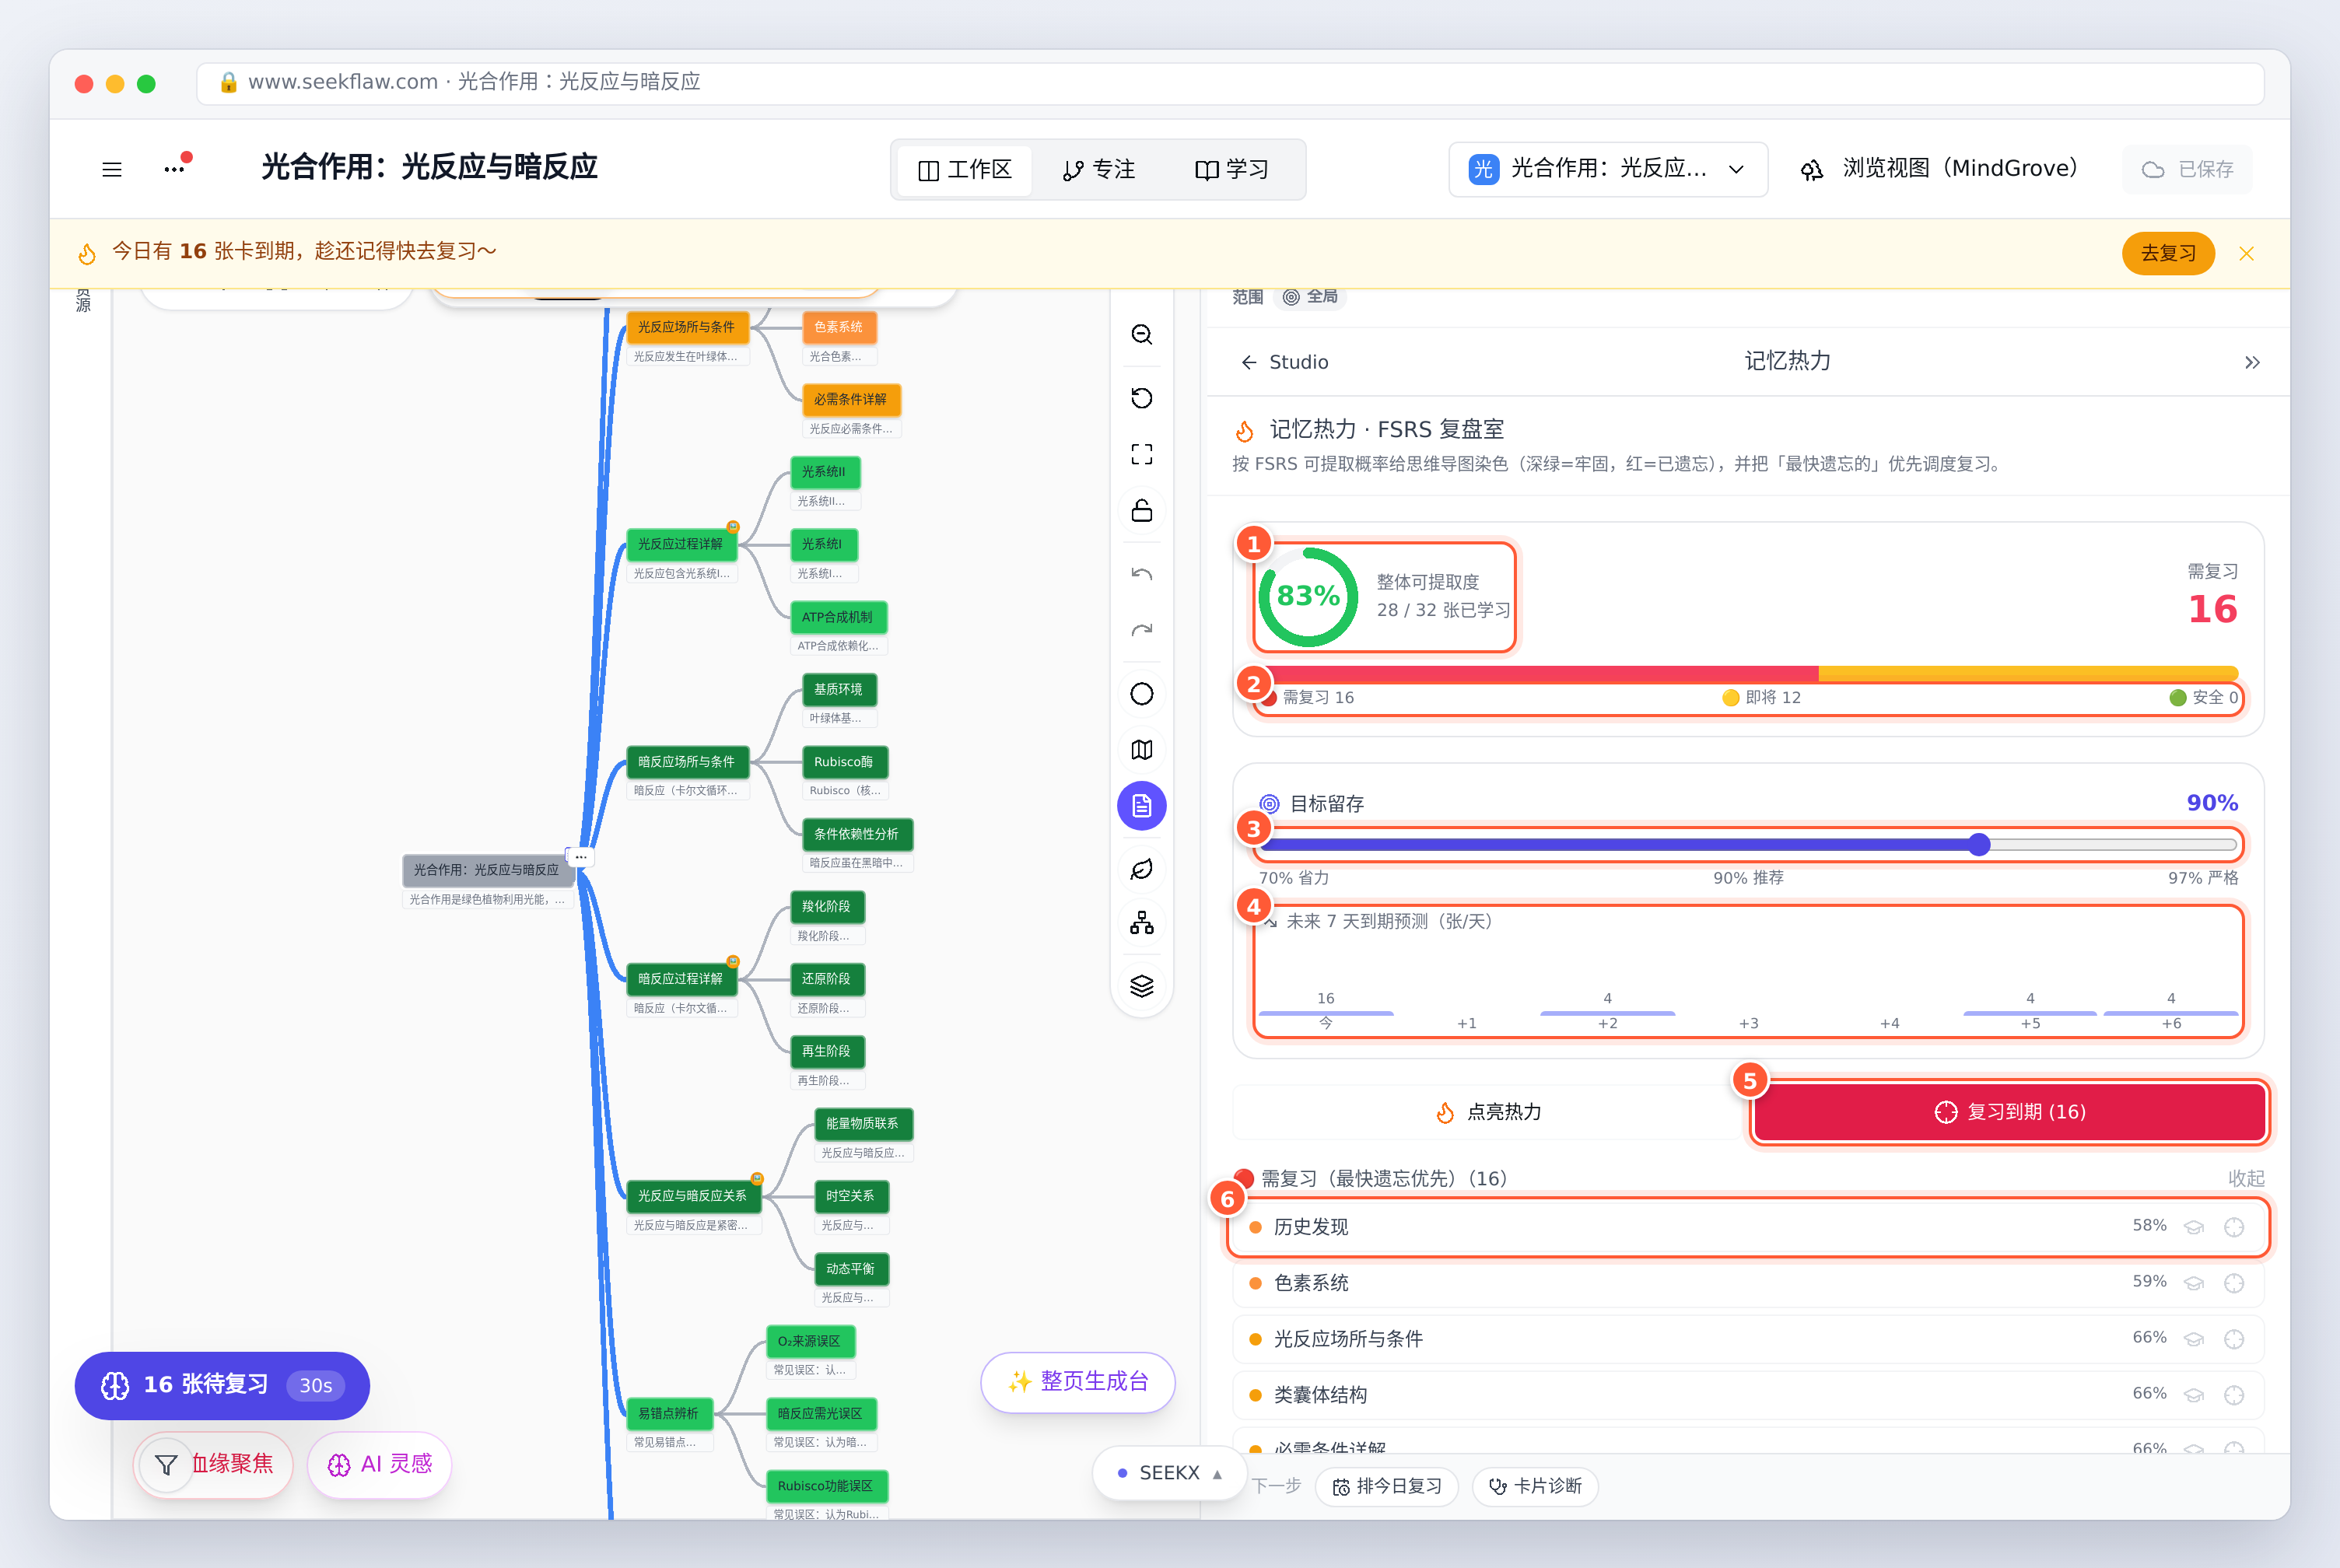The width and height of the screenshot is (2340, 1568).
Task: Expand the root node ellipsis toggle
Action: (x=581, y=857)
